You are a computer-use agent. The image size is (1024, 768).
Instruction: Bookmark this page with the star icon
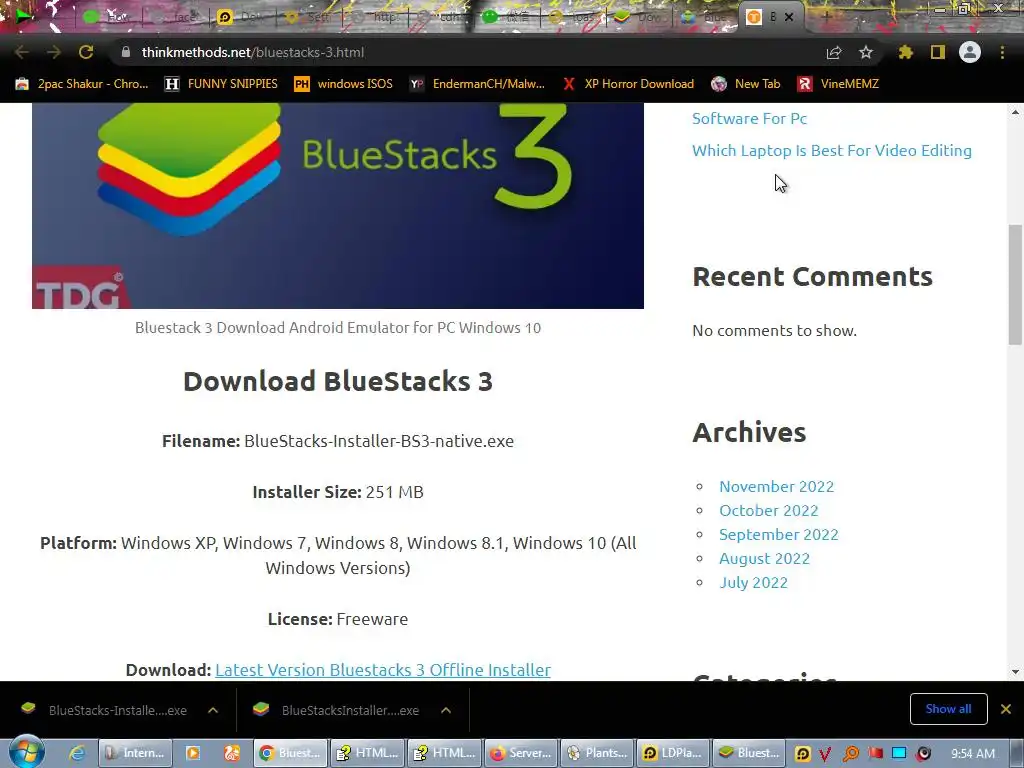tap(865, 52)
